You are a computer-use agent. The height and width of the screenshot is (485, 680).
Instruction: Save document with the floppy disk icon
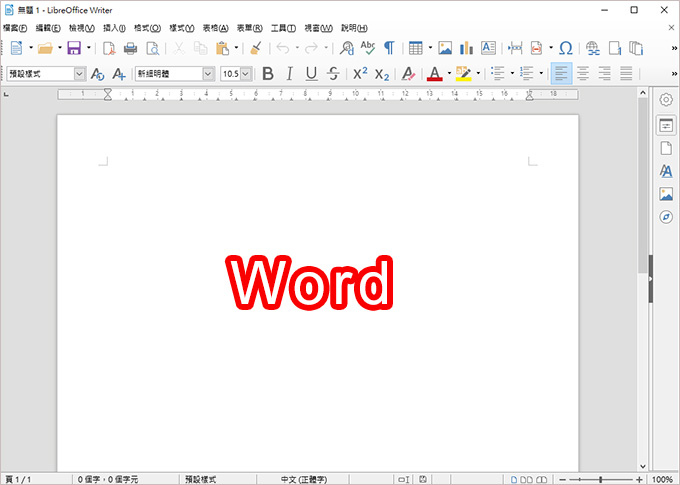(74, 48)
